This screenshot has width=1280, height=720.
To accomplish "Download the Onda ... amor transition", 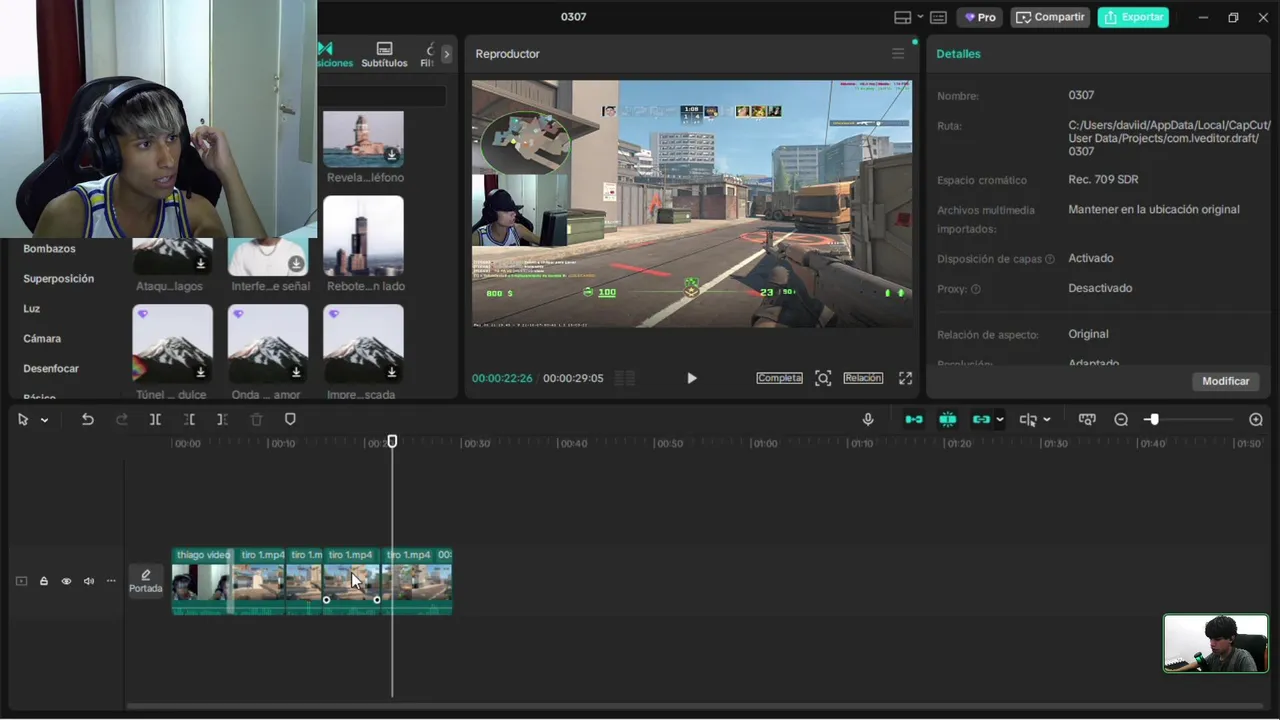I will point(296,372).
